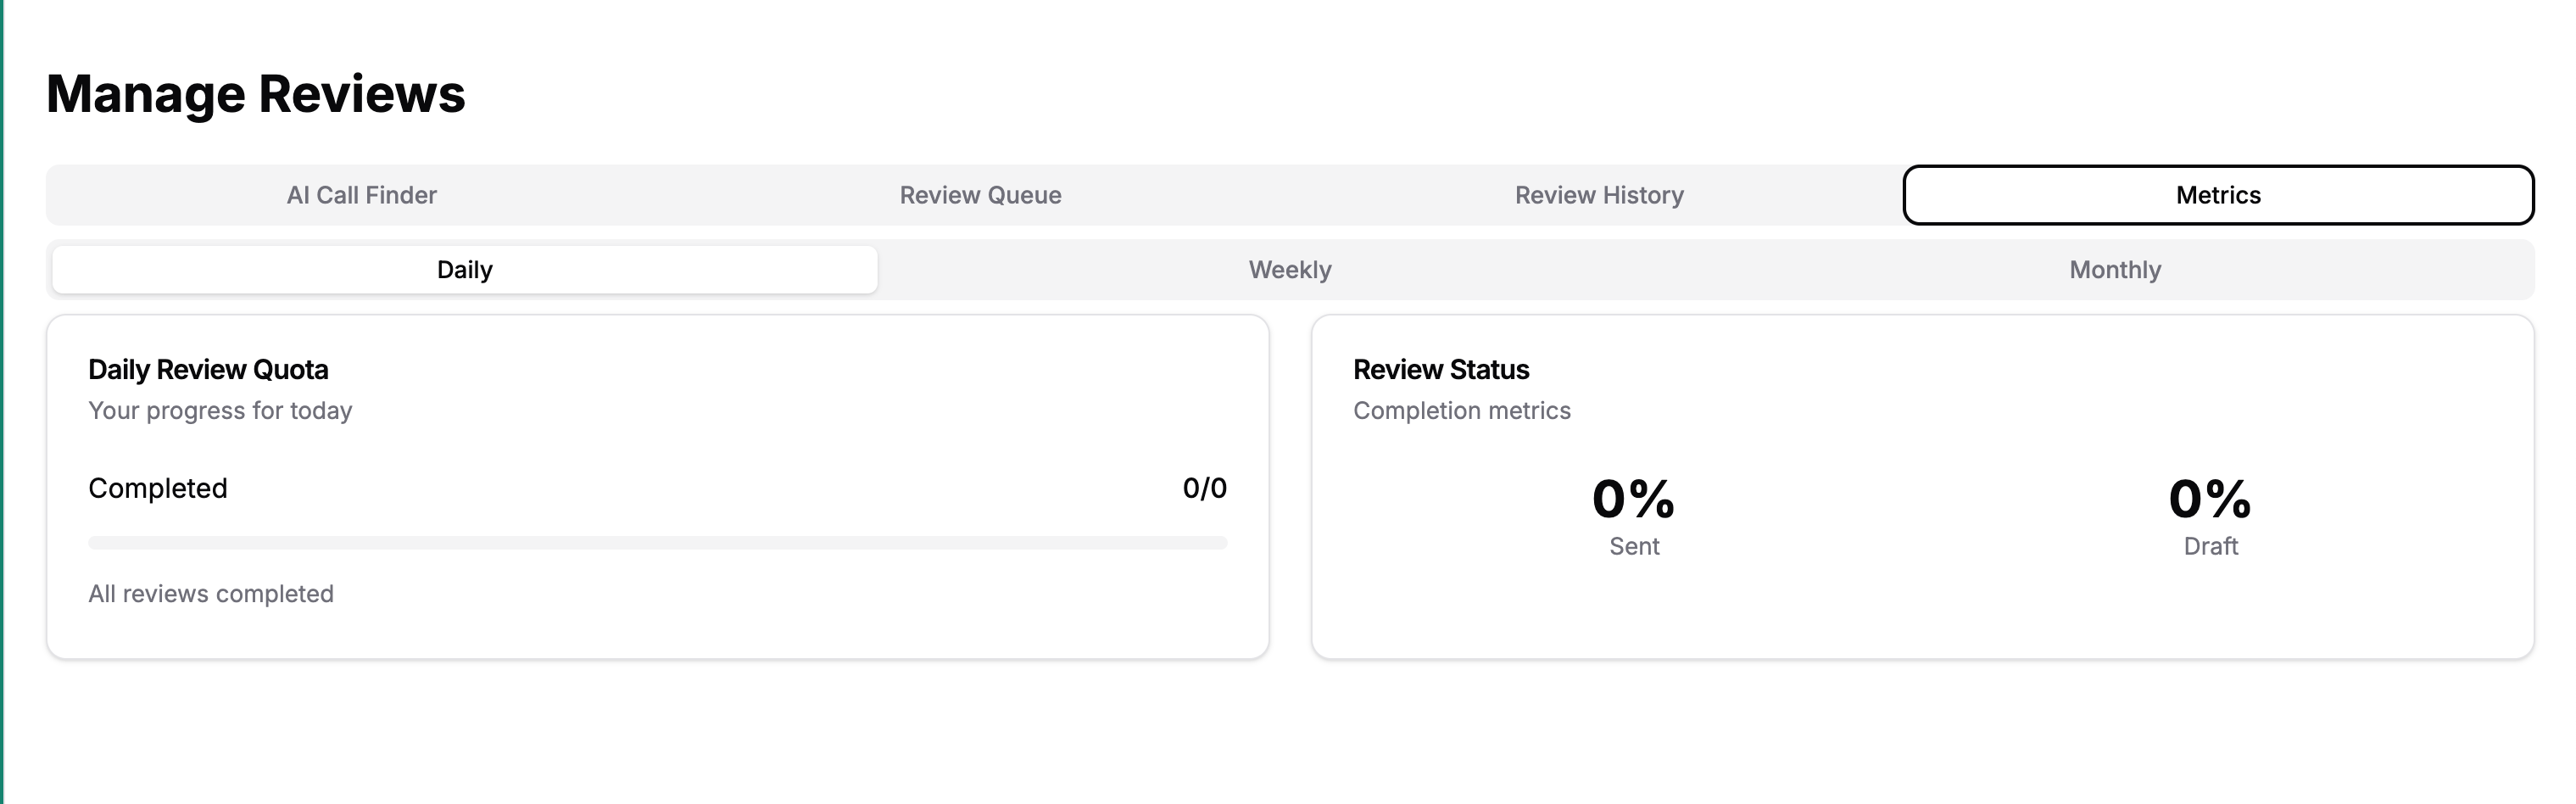The image size is (2576, 804).
Task: Open the AI Call Finder tab
Action: pos(361,195)
